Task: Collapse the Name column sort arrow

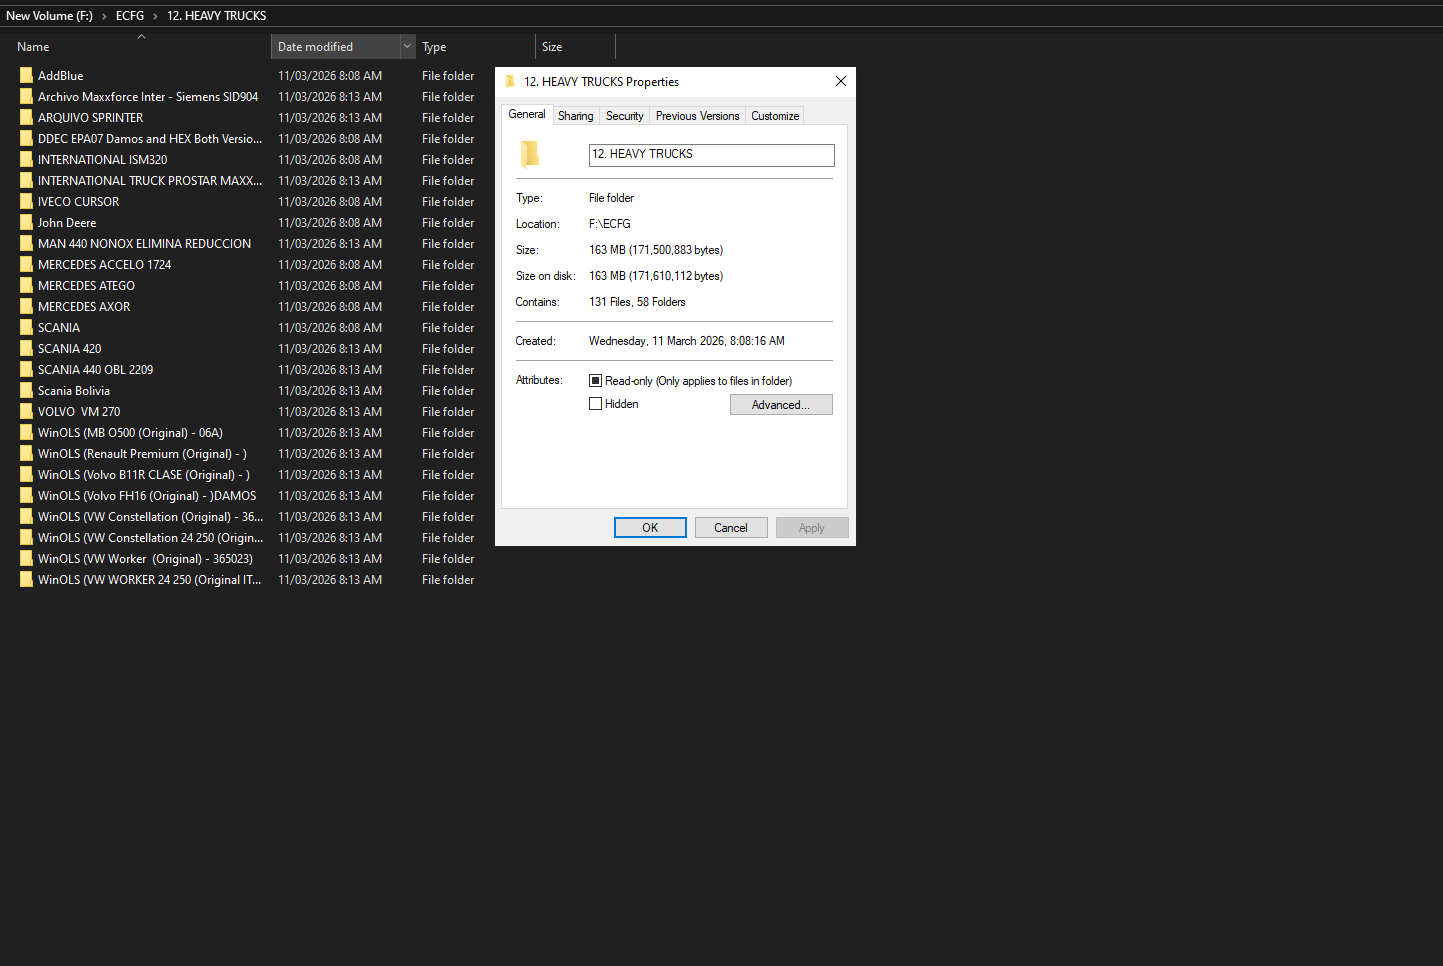Action: [x=141, y=36]
